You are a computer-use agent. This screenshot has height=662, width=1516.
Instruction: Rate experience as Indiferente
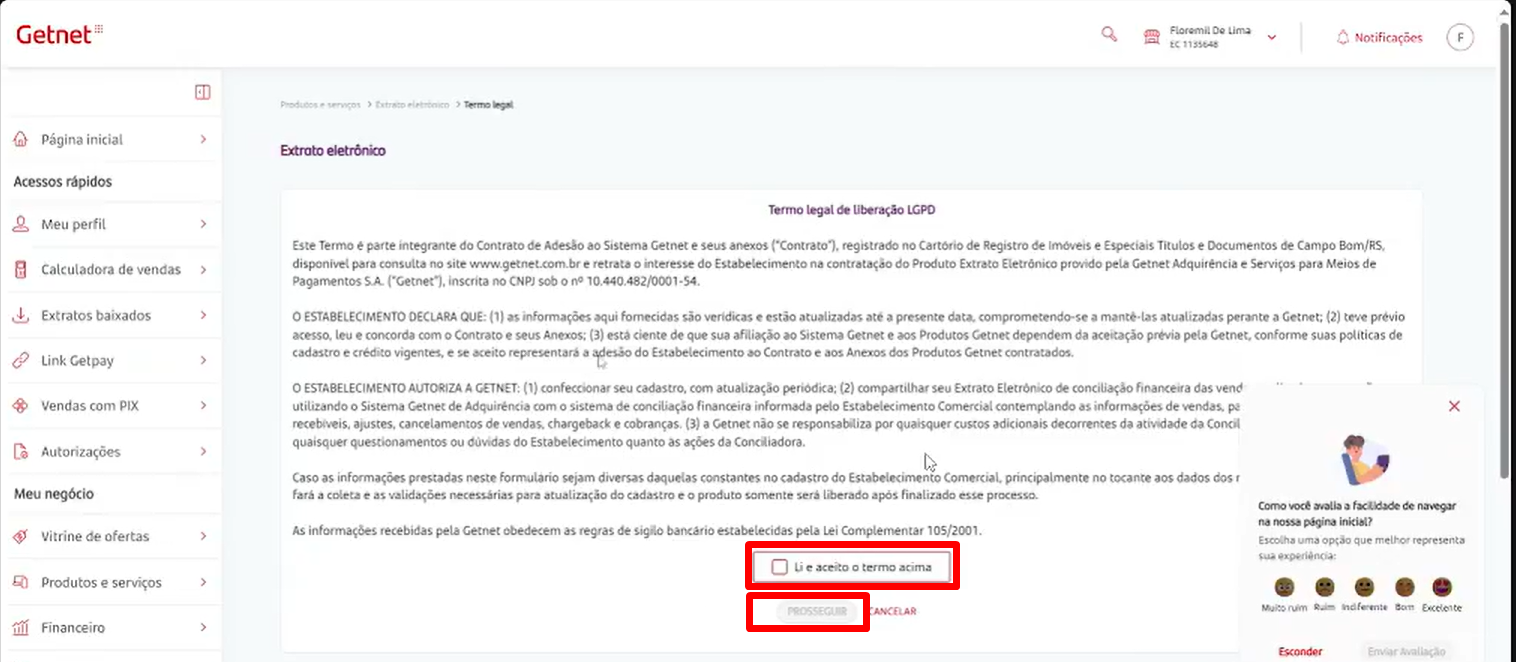click(1364, 587)
